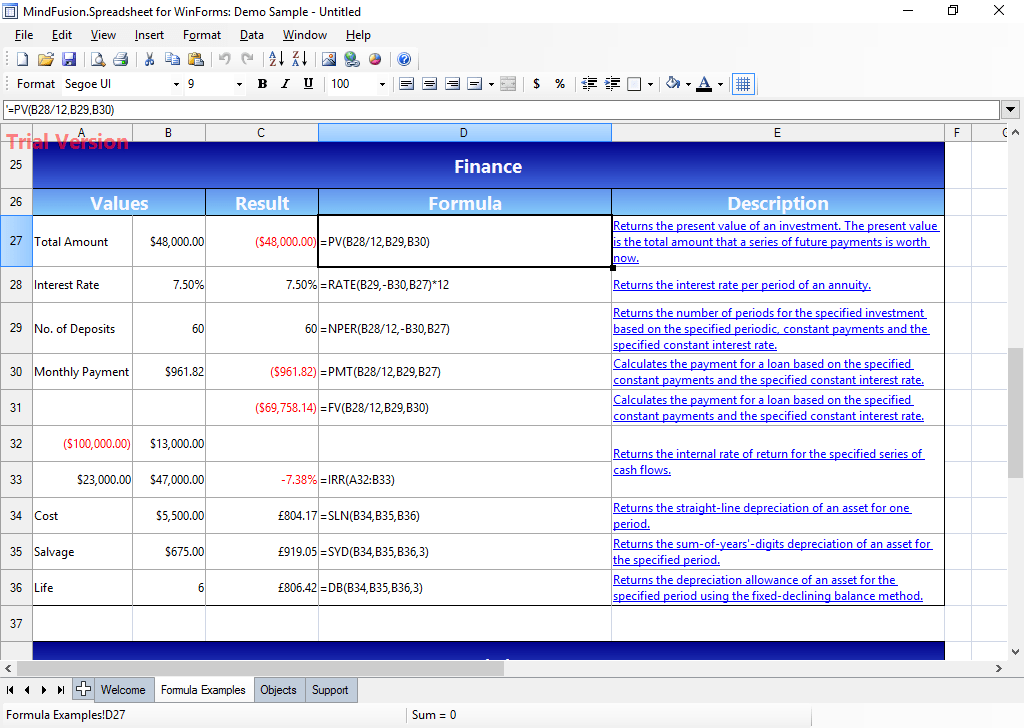Open the fill color dropdown arrow
This screenshot has height=728, width=1024.
click(687, 84)
